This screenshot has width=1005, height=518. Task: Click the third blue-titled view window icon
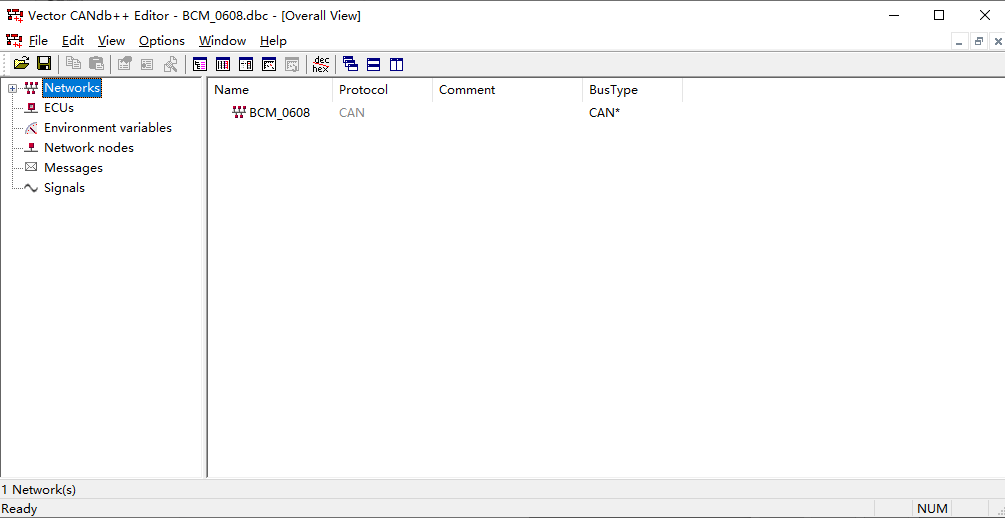[x=245, y=64]
